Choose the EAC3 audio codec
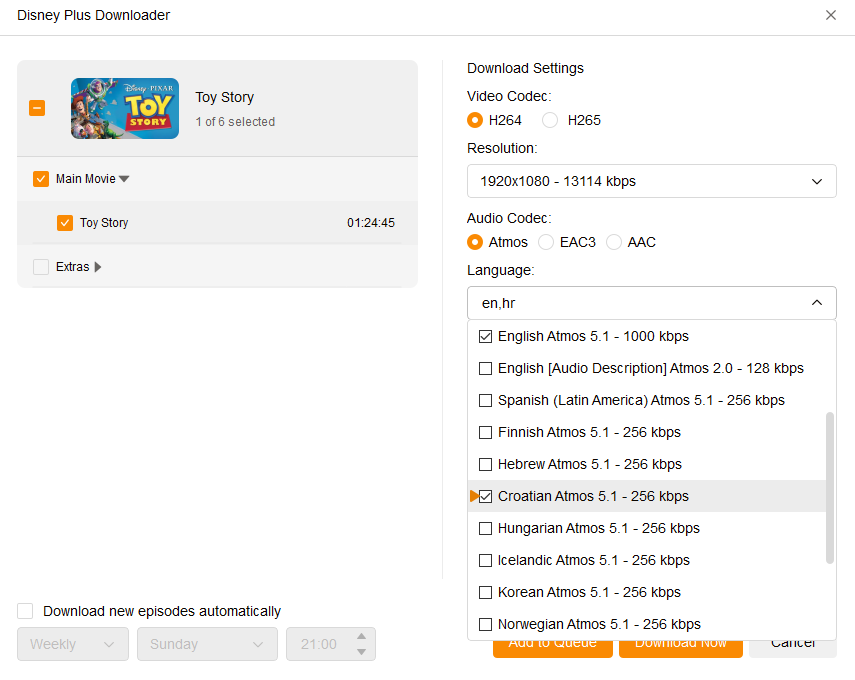 point(546,242)
